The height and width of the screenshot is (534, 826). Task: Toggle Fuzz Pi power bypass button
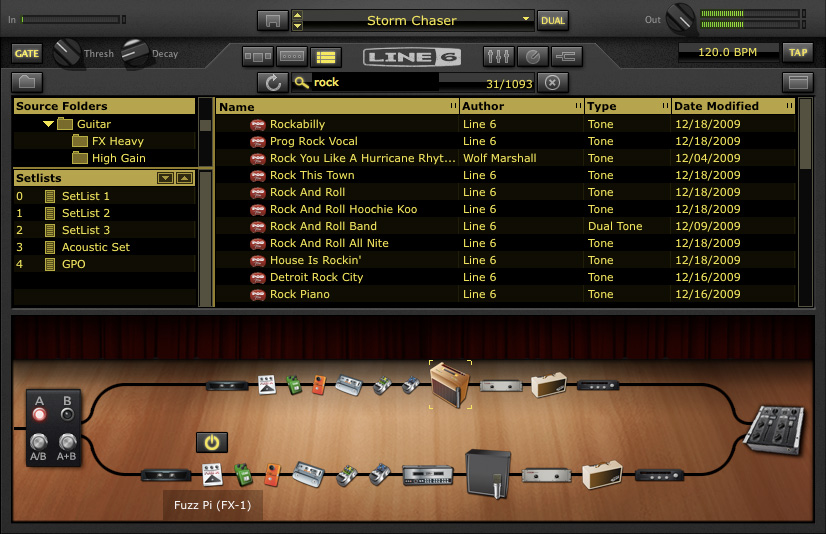[x=211, y=442]
